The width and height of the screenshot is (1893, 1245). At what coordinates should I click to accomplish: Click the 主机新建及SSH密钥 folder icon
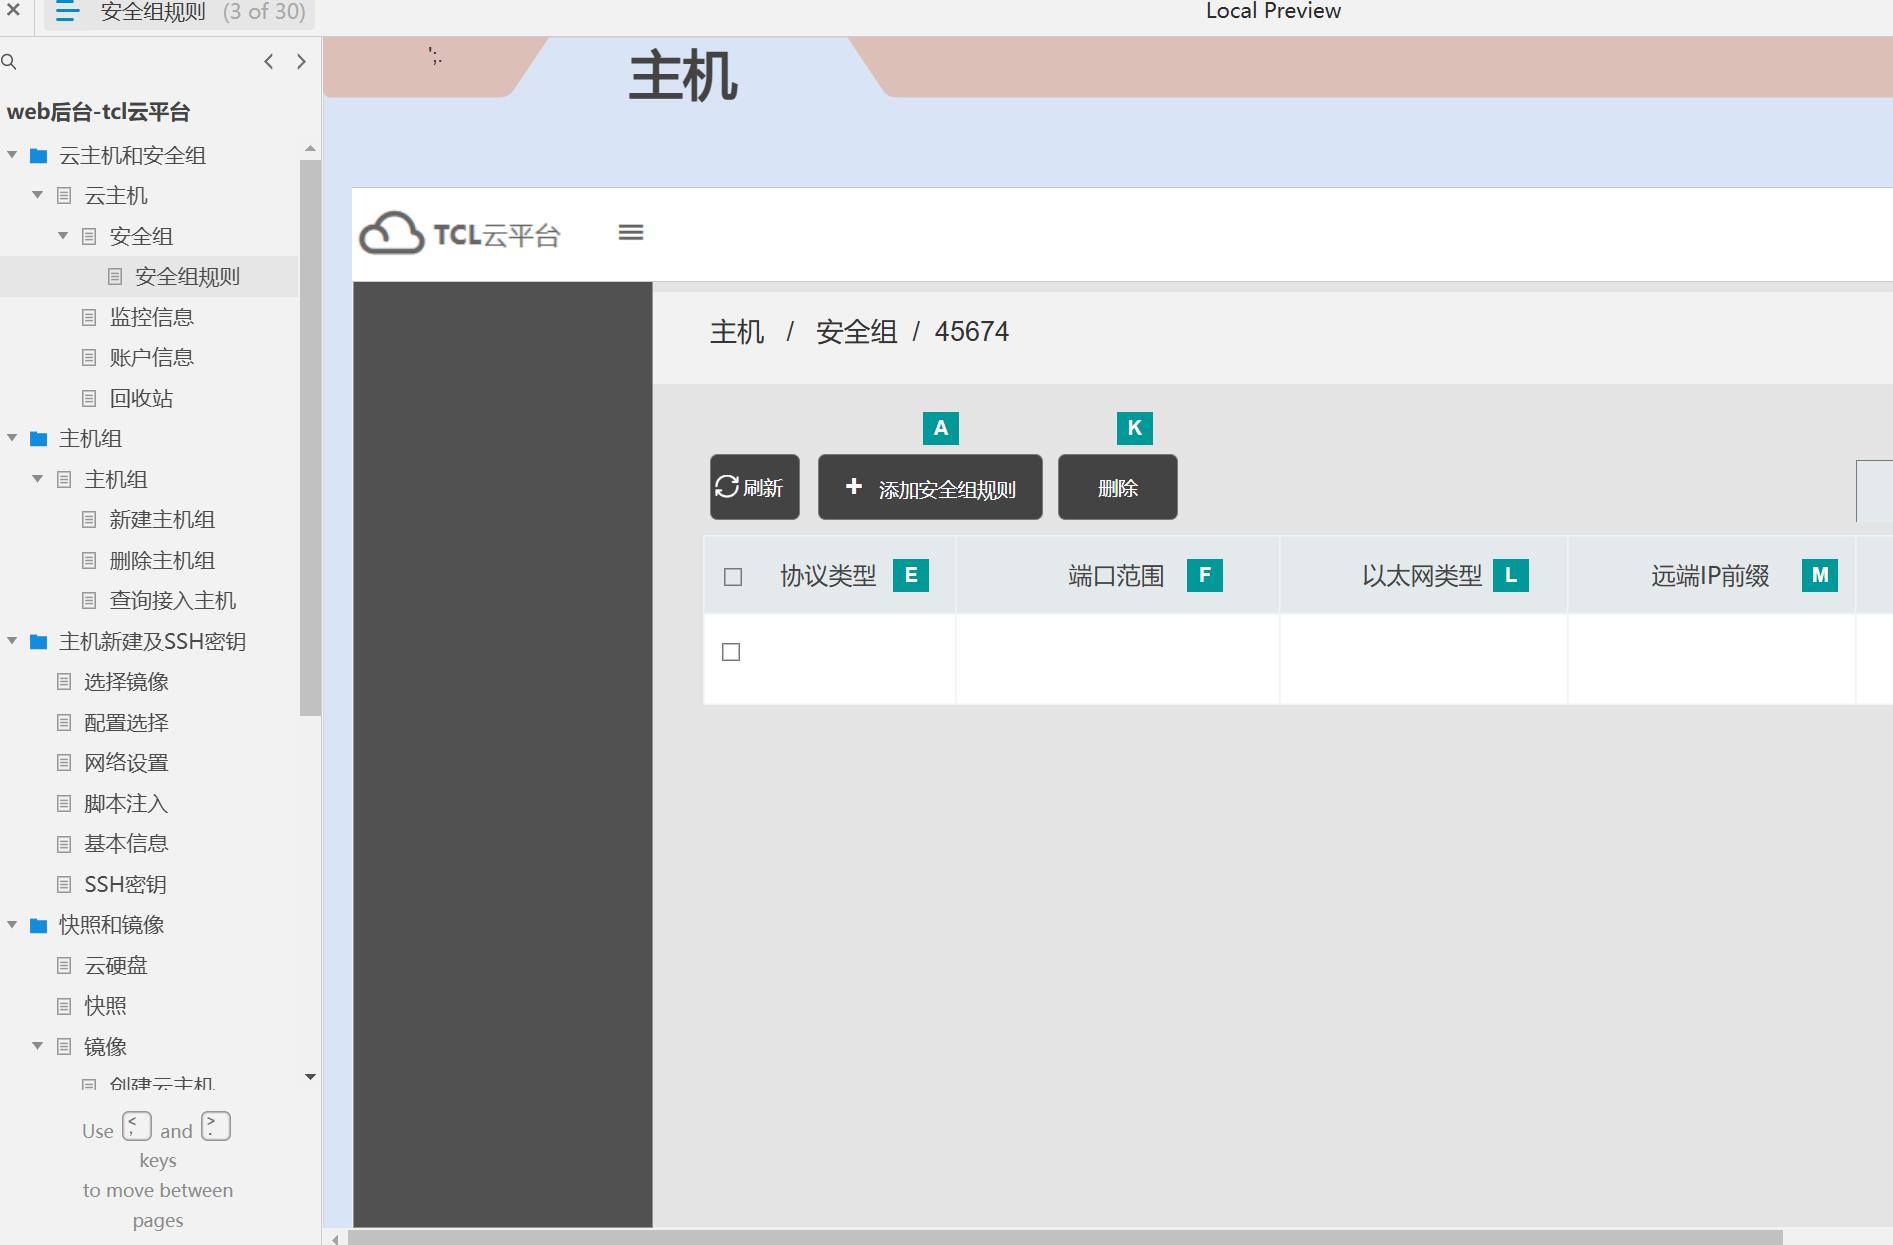pyautogui.click(x=39, y=642)
